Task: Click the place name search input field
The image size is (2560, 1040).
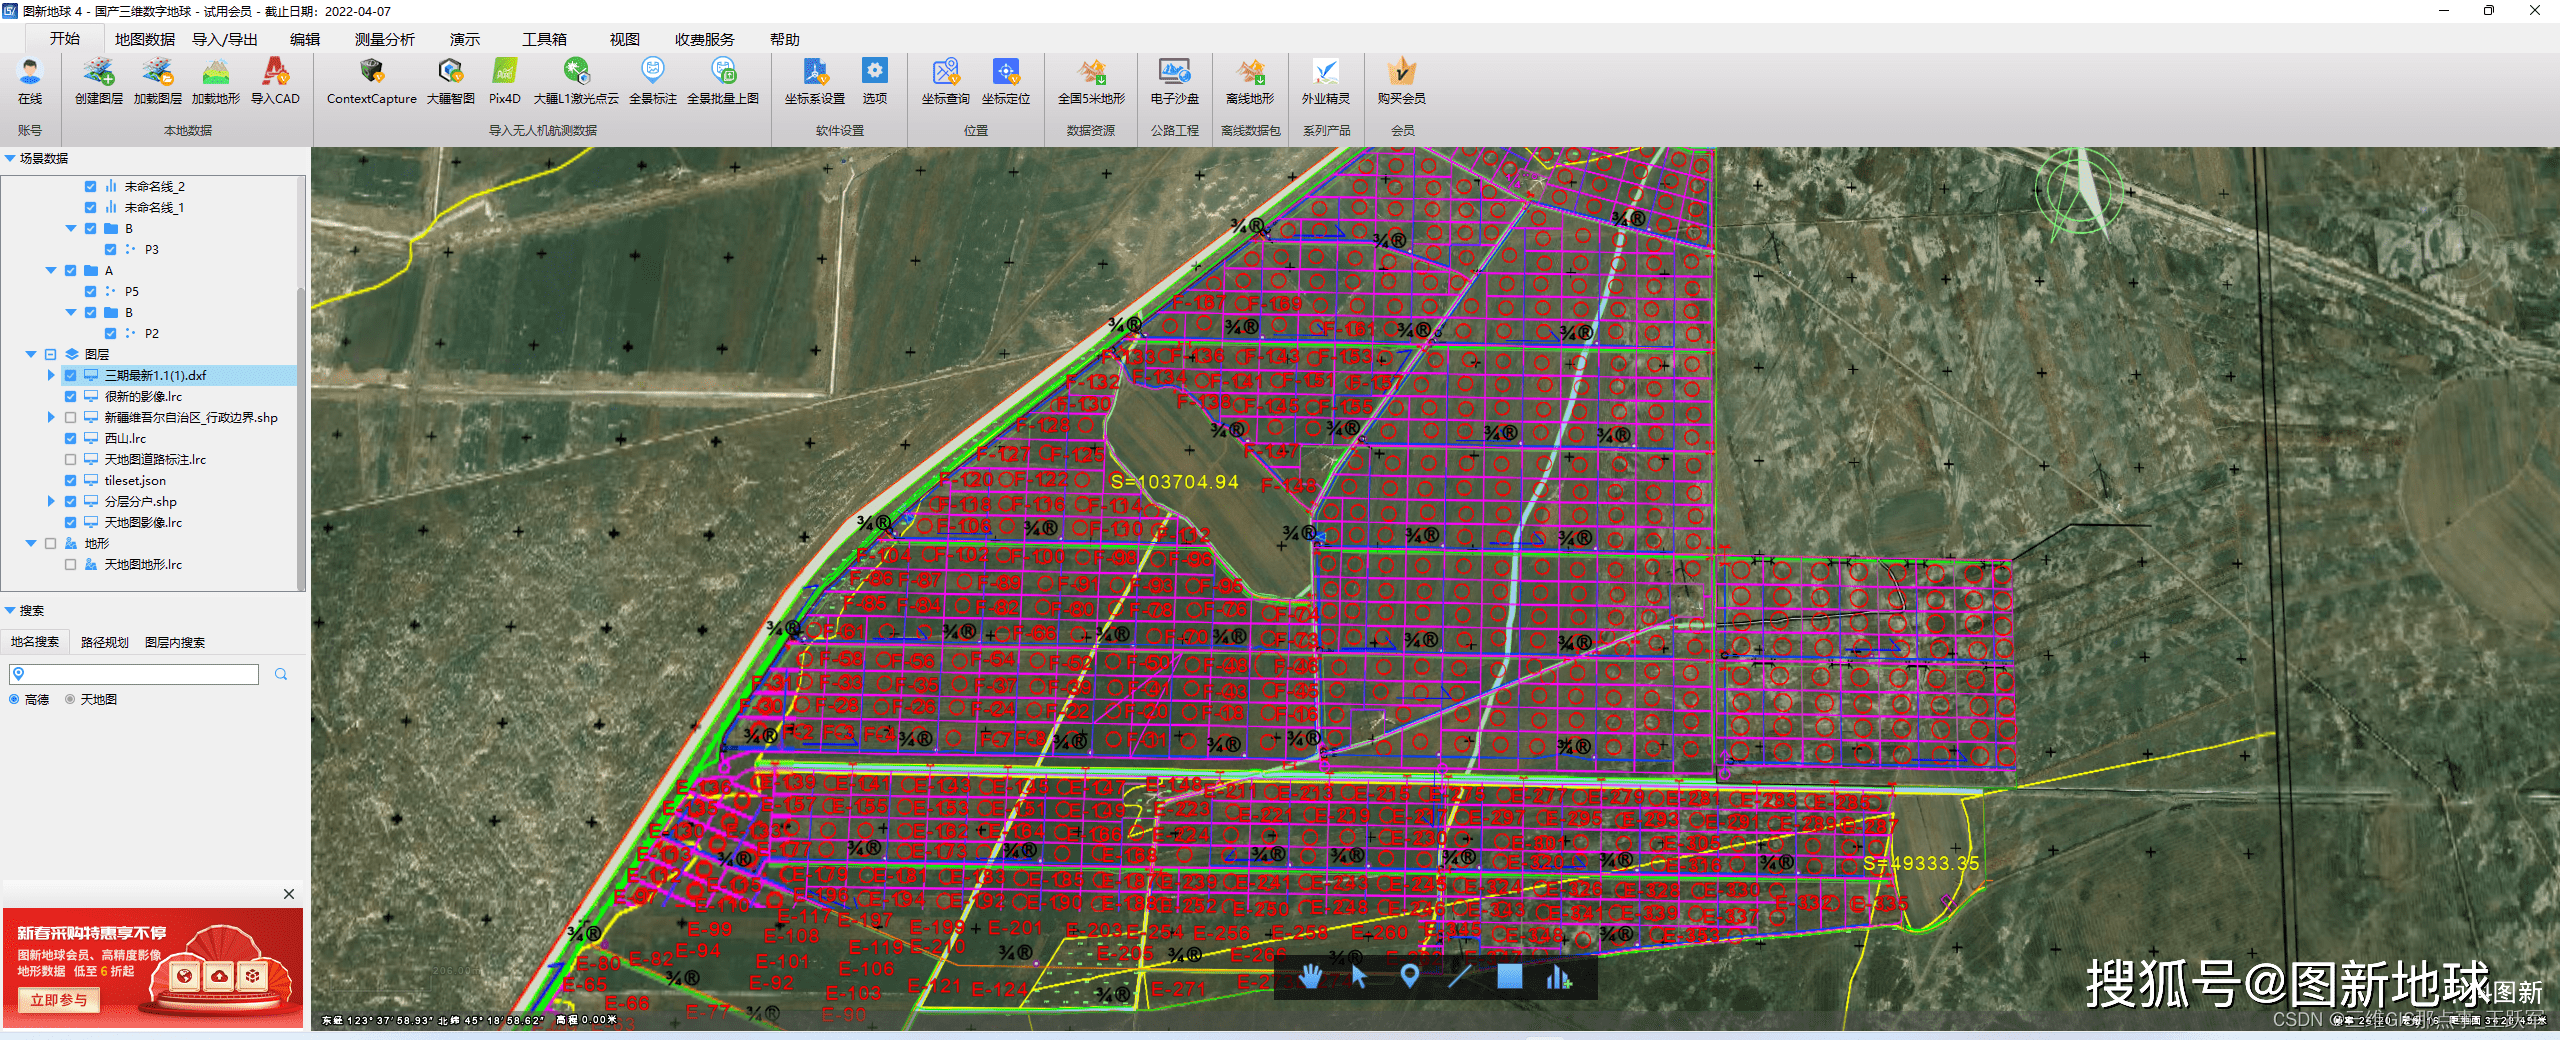Action: [140, 675]
